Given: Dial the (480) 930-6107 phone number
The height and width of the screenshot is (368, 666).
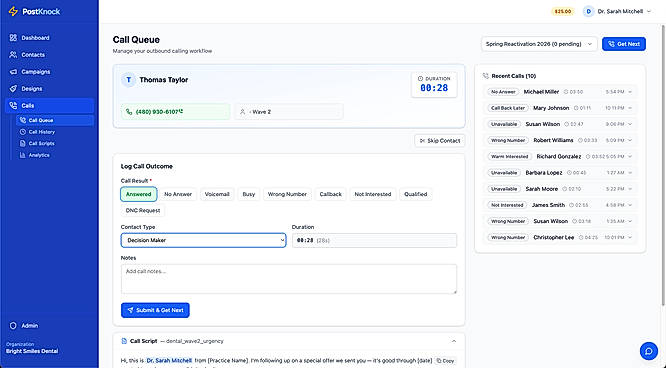Looking at the screenshot, I should pyautogui.click(x=175, y=112).
